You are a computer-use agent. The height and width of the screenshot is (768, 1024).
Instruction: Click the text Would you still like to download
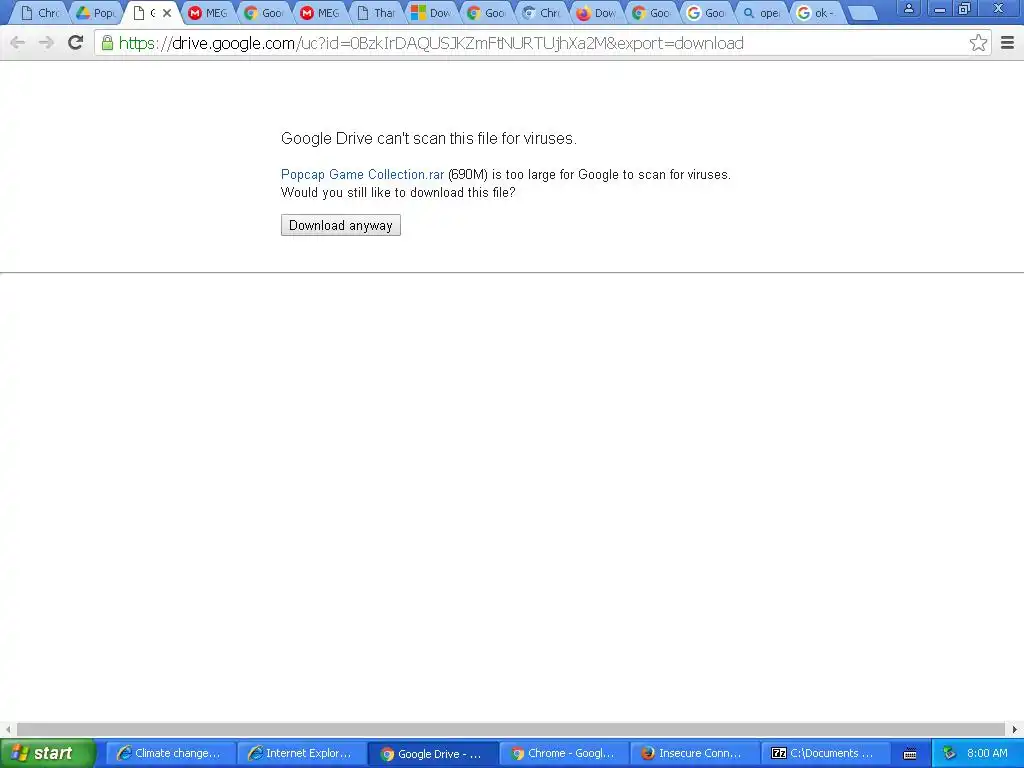coord(398,193)
